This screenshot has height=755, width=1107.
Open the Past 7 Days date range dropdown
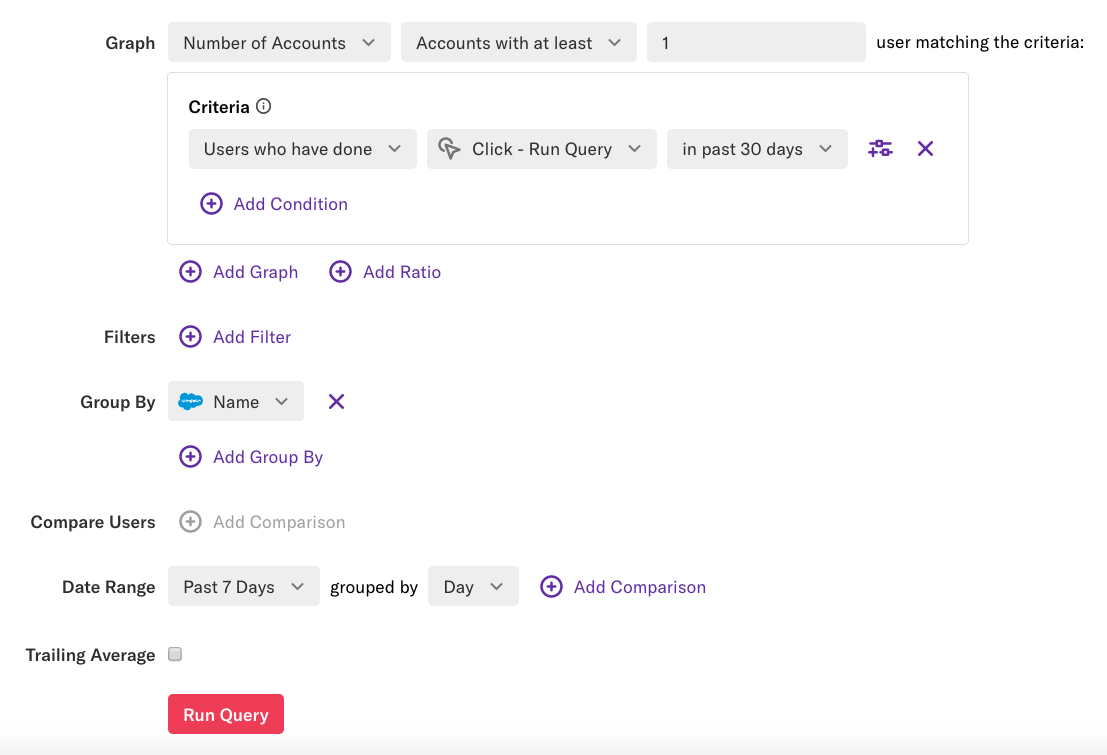(244, 586)
